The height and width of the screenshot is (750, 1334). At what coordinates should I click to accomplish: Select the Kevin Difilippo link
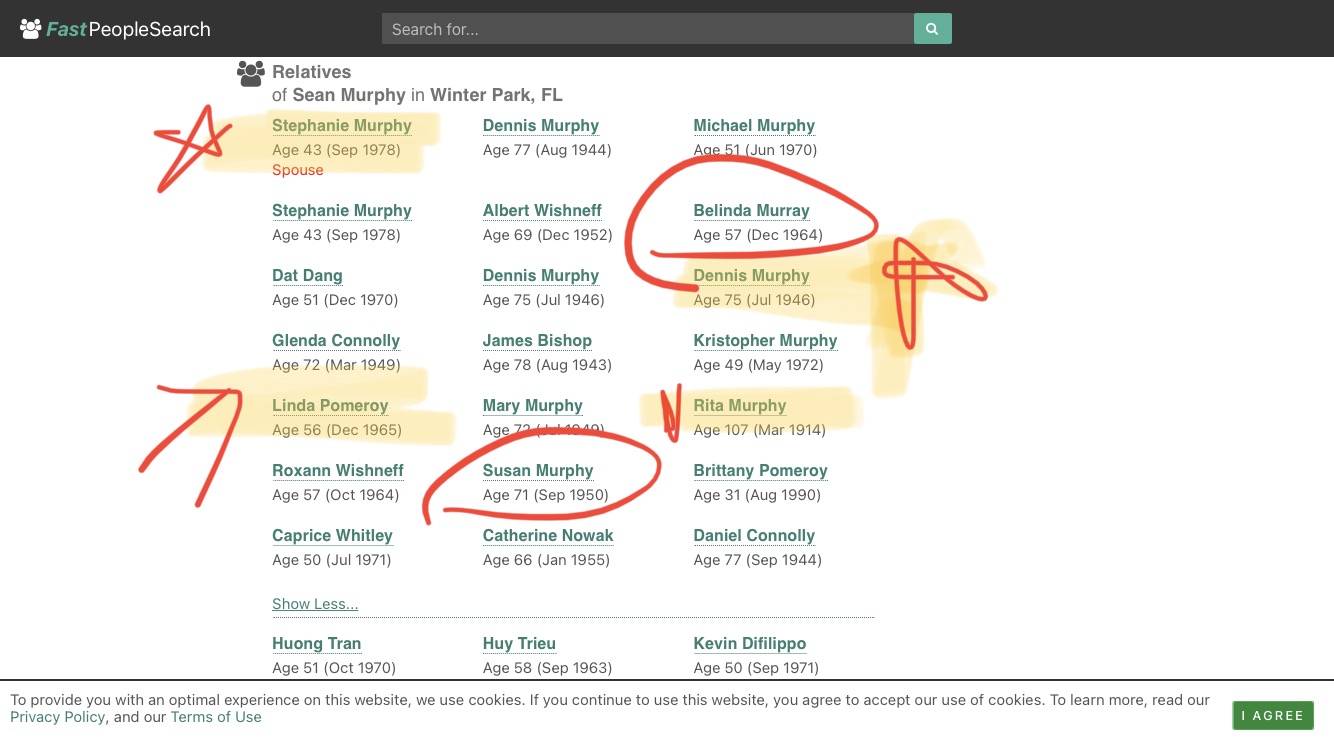tap(750, 644)
